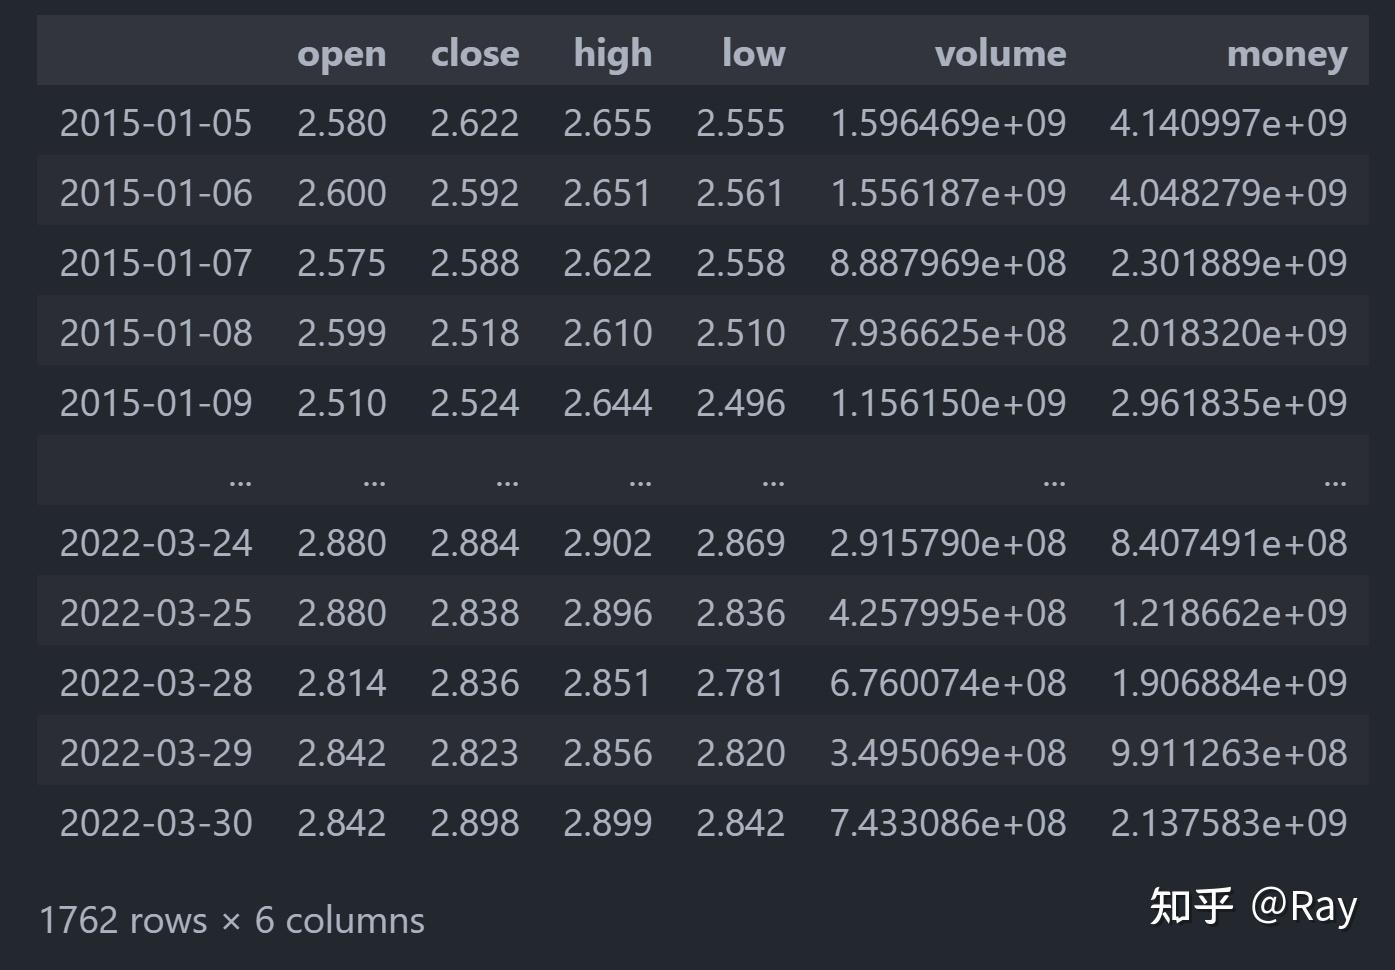Click the close value 2.518

[475, 334]
